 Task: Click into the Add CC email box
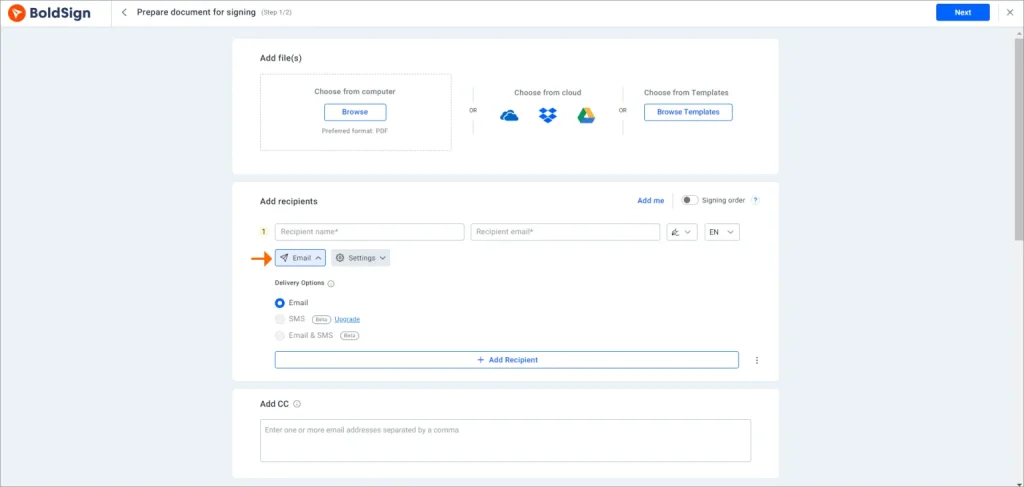pyautogui.click(x=505, y=441)
